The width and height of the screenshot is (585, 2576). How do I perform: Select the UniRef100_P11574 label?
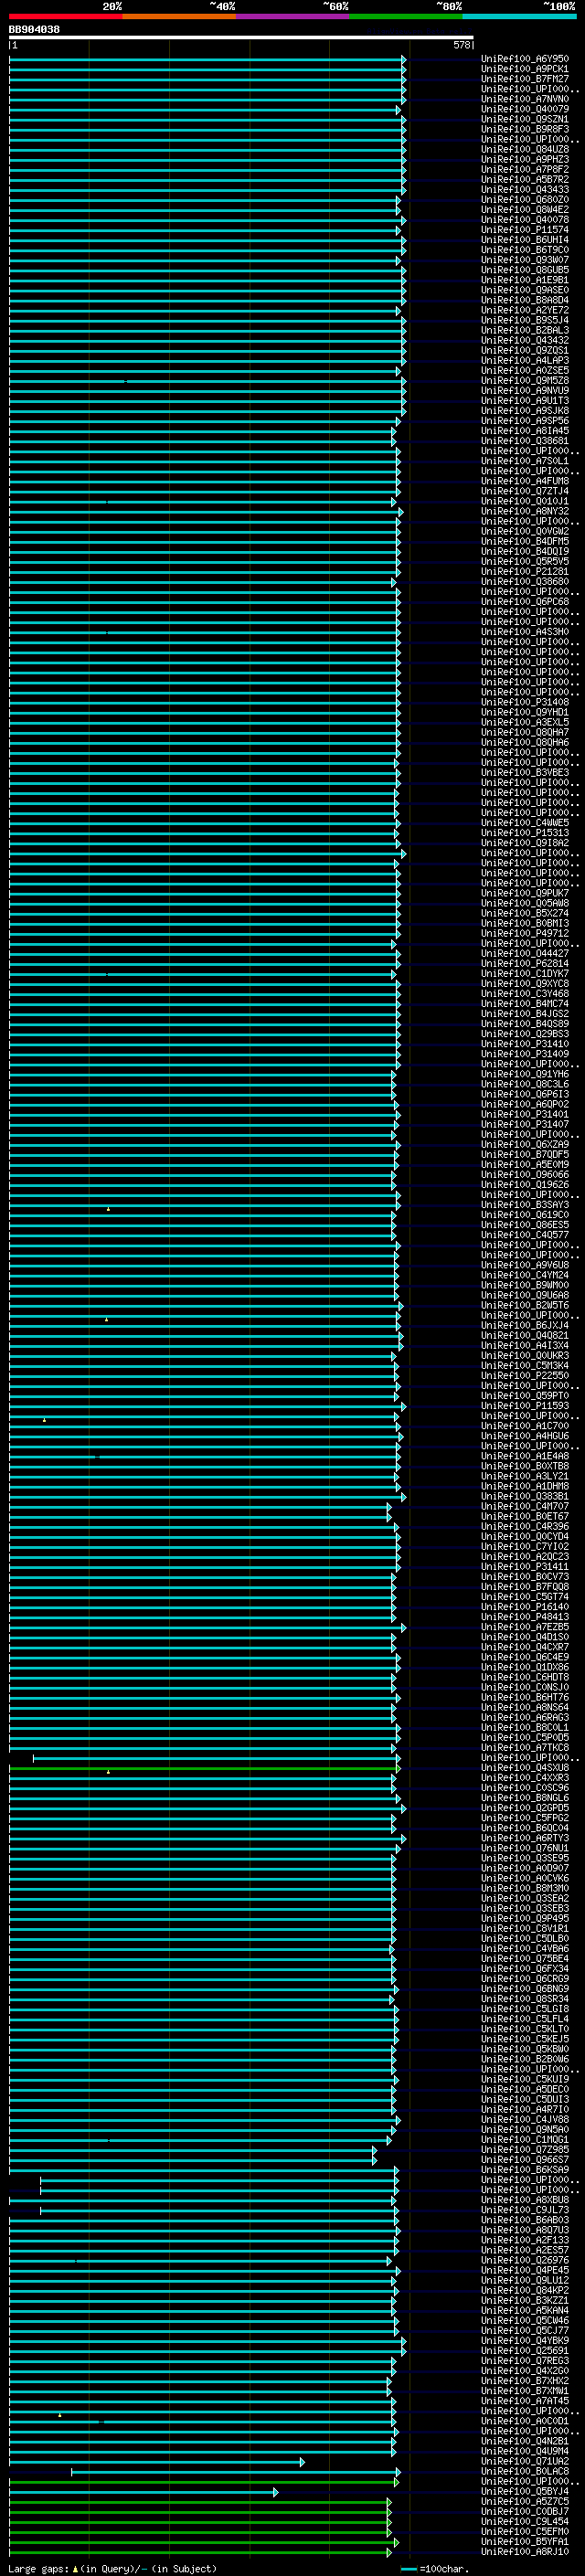(525, 230)
